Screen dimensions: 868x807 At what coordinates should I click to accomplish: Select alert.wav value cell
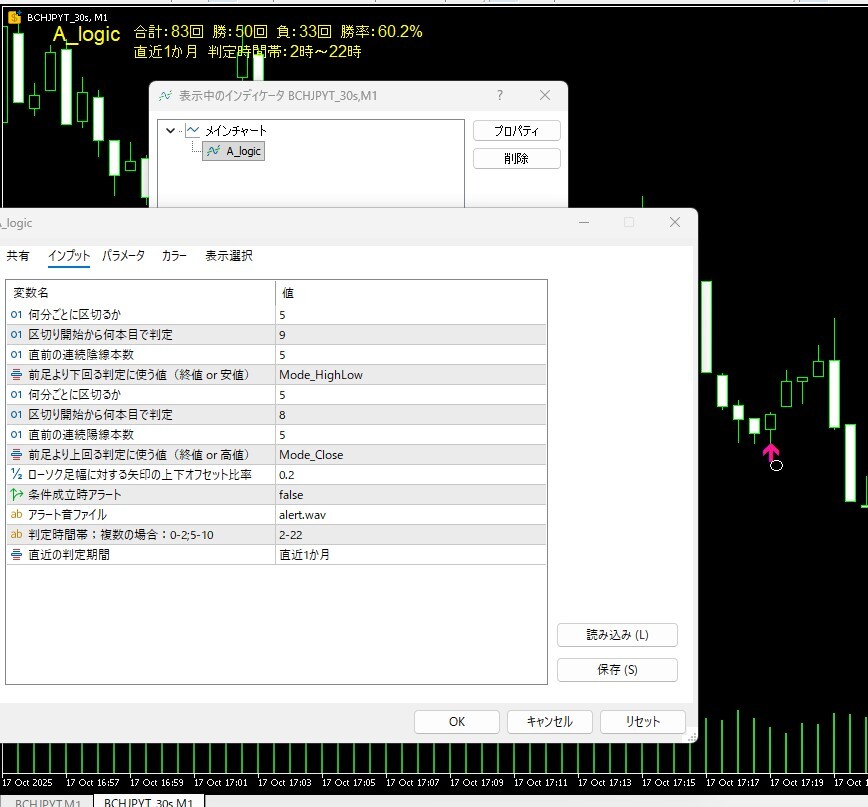pyautogui.click(x=410, y=514)
